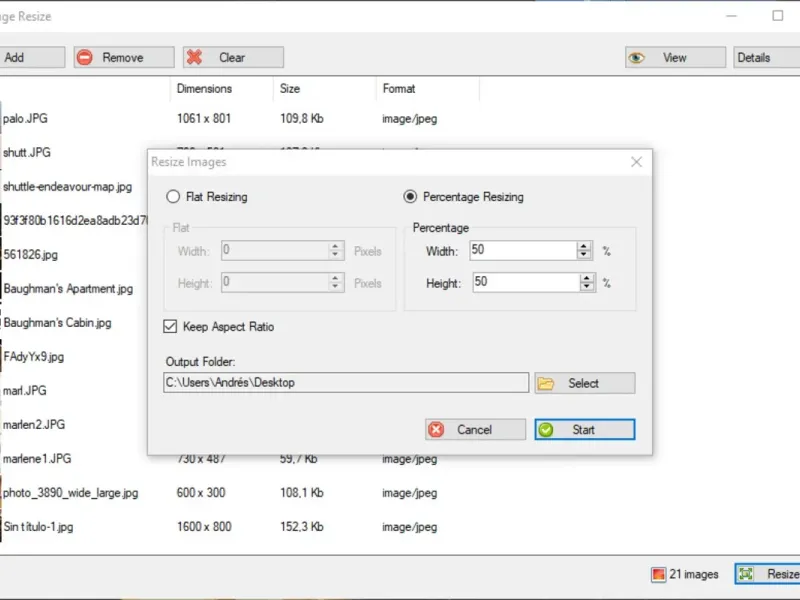Click the Percentage Height input field
This screenshot has width=800, height=600.
coord(526,282)
